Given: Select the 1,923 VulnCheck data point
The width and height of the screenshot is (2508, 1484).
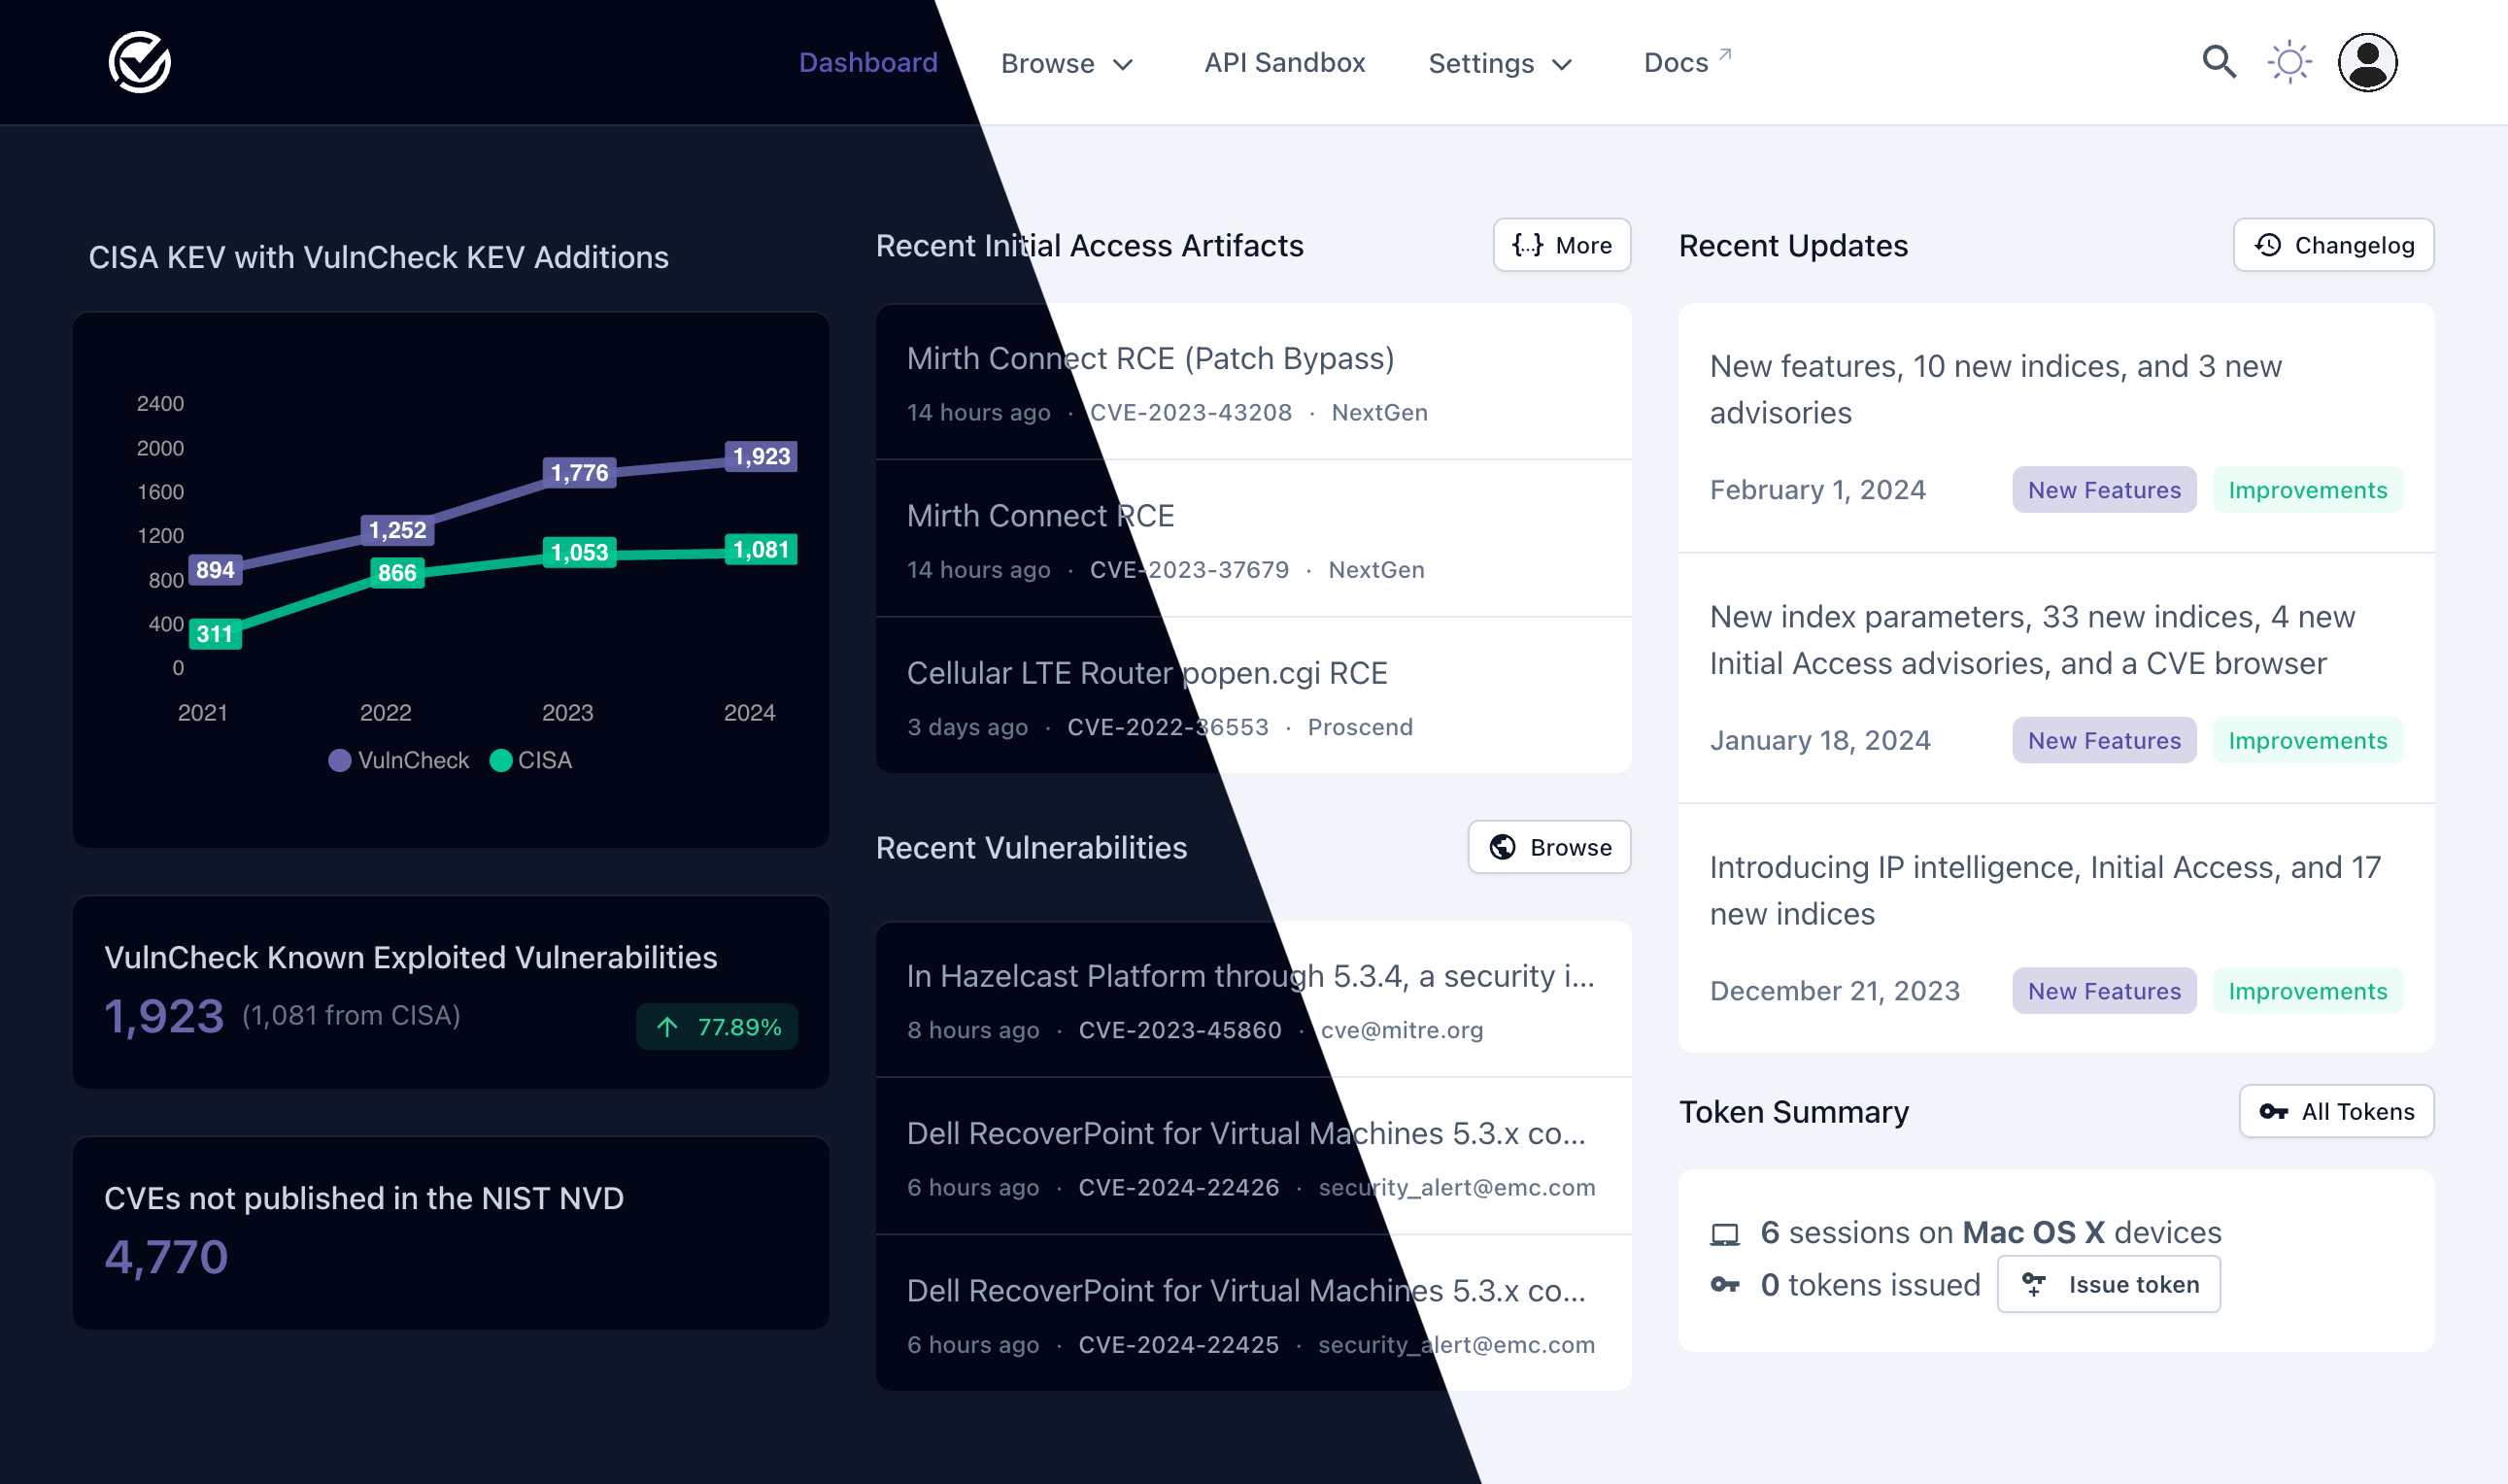Looking at the screenshot, I should click(x=761, y=456).
